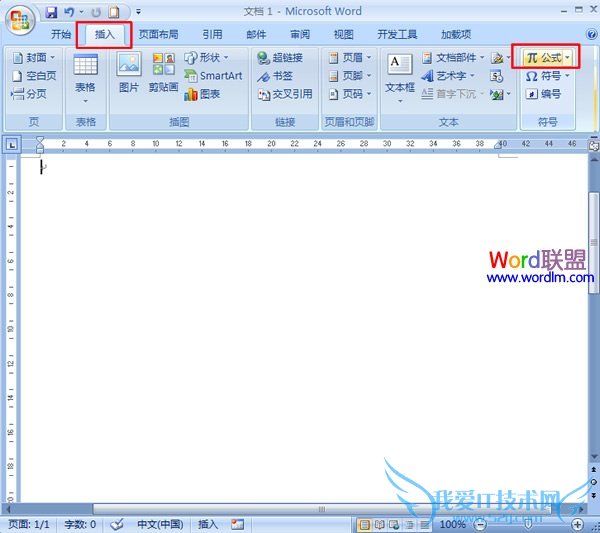Viewport: 600px width, 533px height.
Task: Click the proofing check icon in status bar
Action: (x=117, y=524)
